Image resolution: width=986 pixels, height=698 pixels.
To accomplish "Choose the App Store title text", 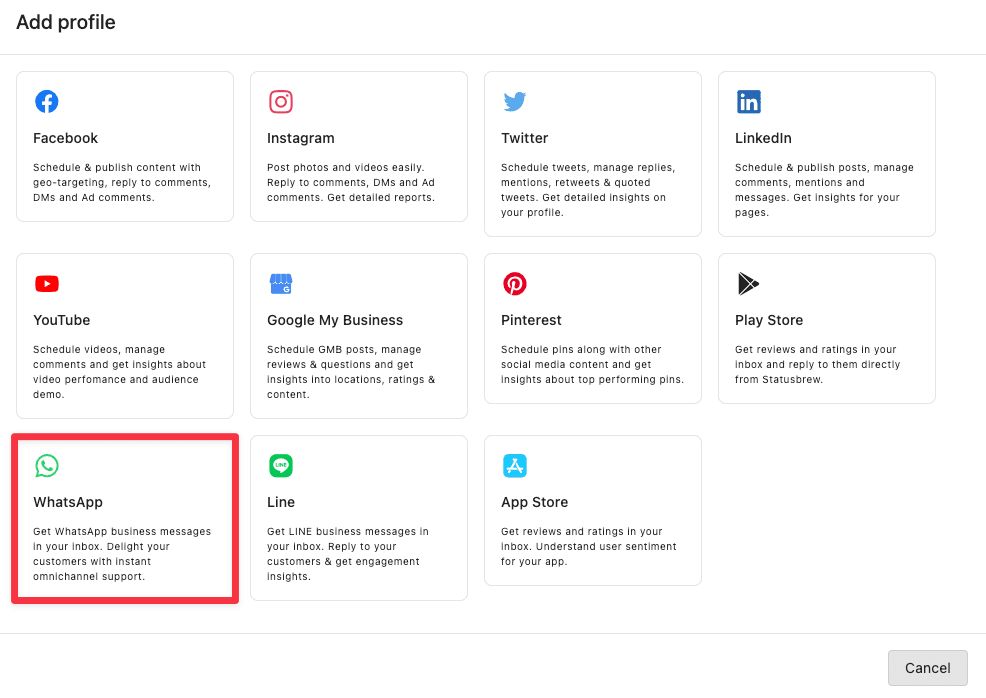I will pyautogui.click(x=534, y=502).
